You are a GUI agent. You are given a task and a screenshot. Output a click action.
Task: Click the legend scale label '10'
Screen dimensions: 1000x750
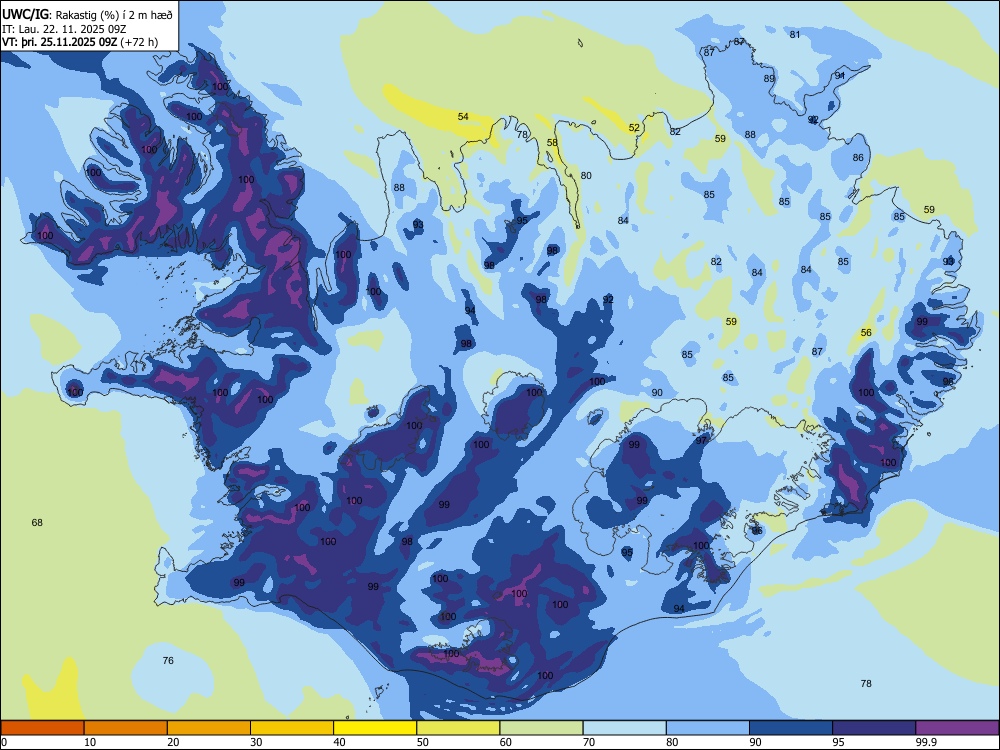point(90,742)
